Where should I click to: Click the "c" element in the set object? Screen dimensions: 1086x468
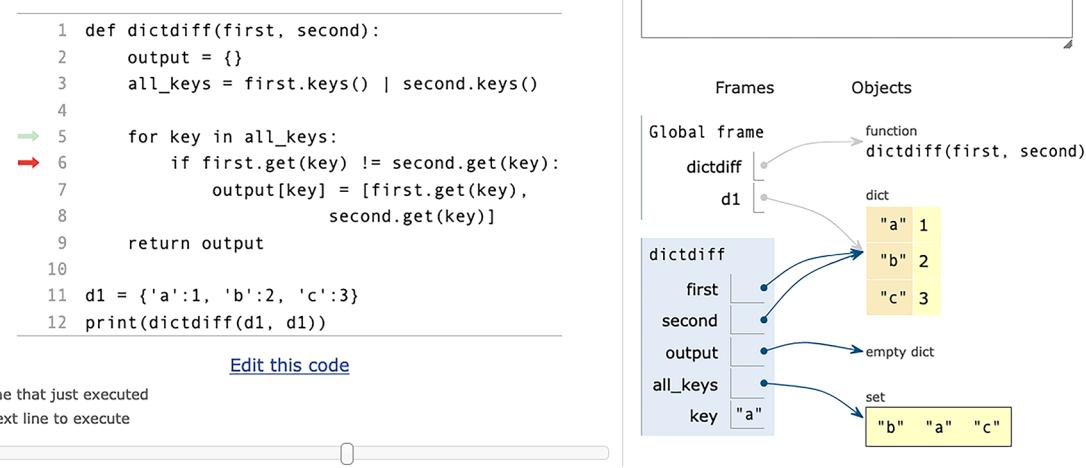click(985, 427)
